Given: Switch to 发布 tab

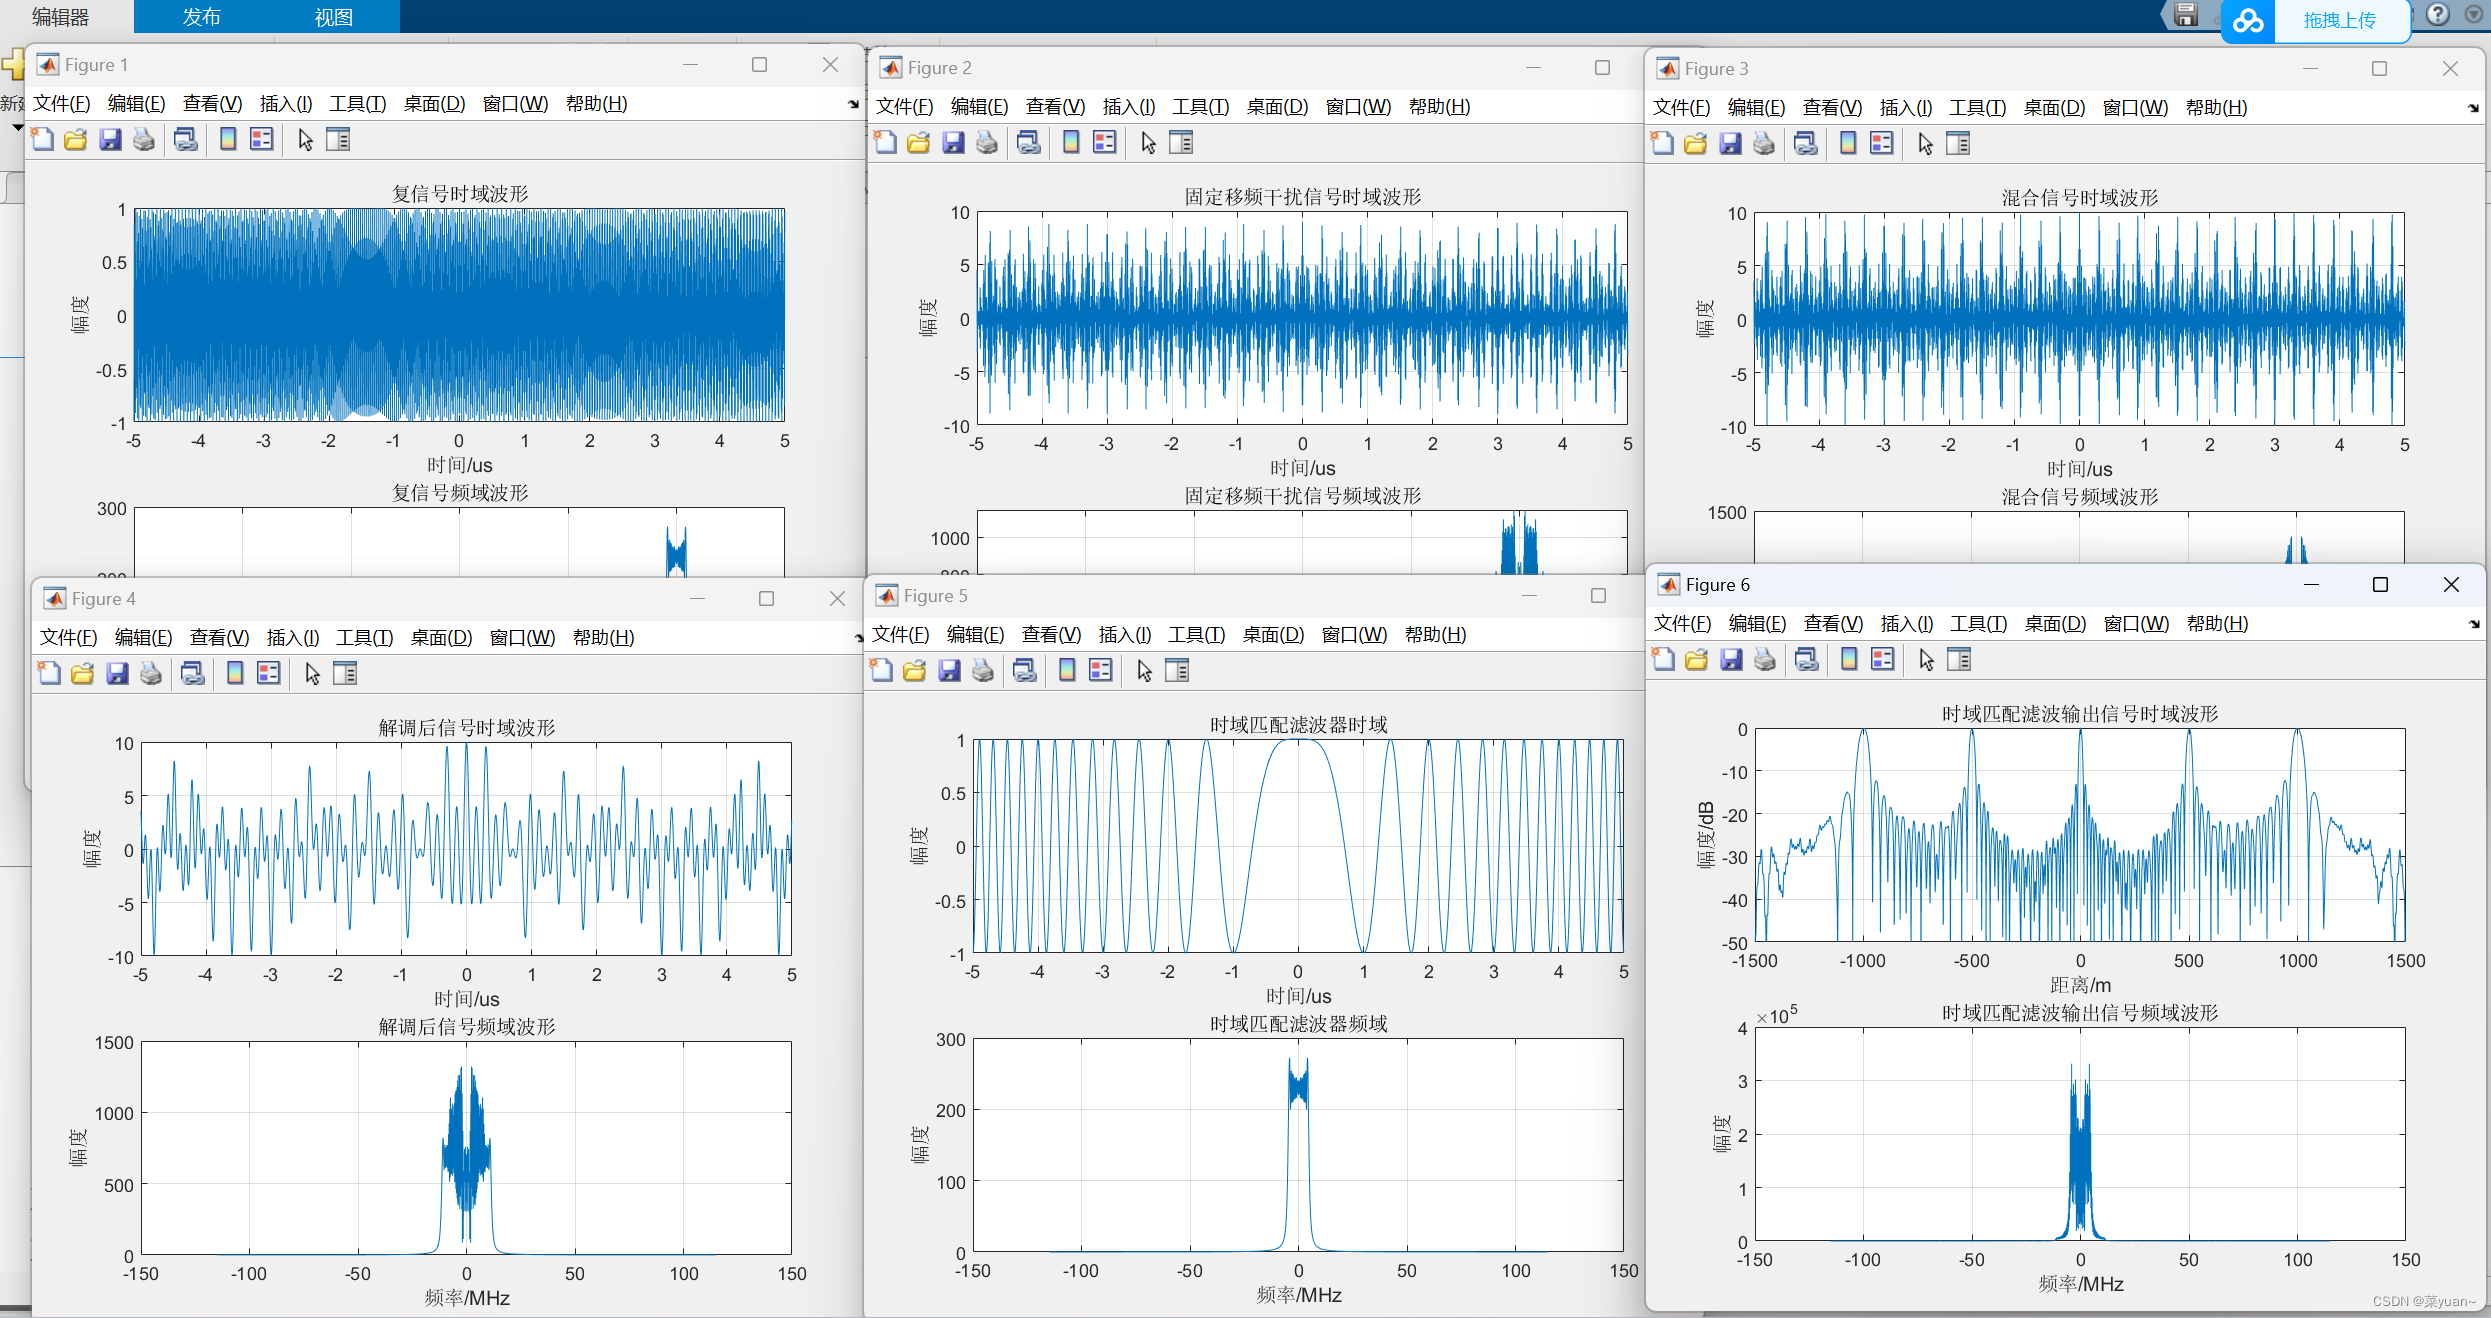Looking at the screenshot, I should pos(201,17).
